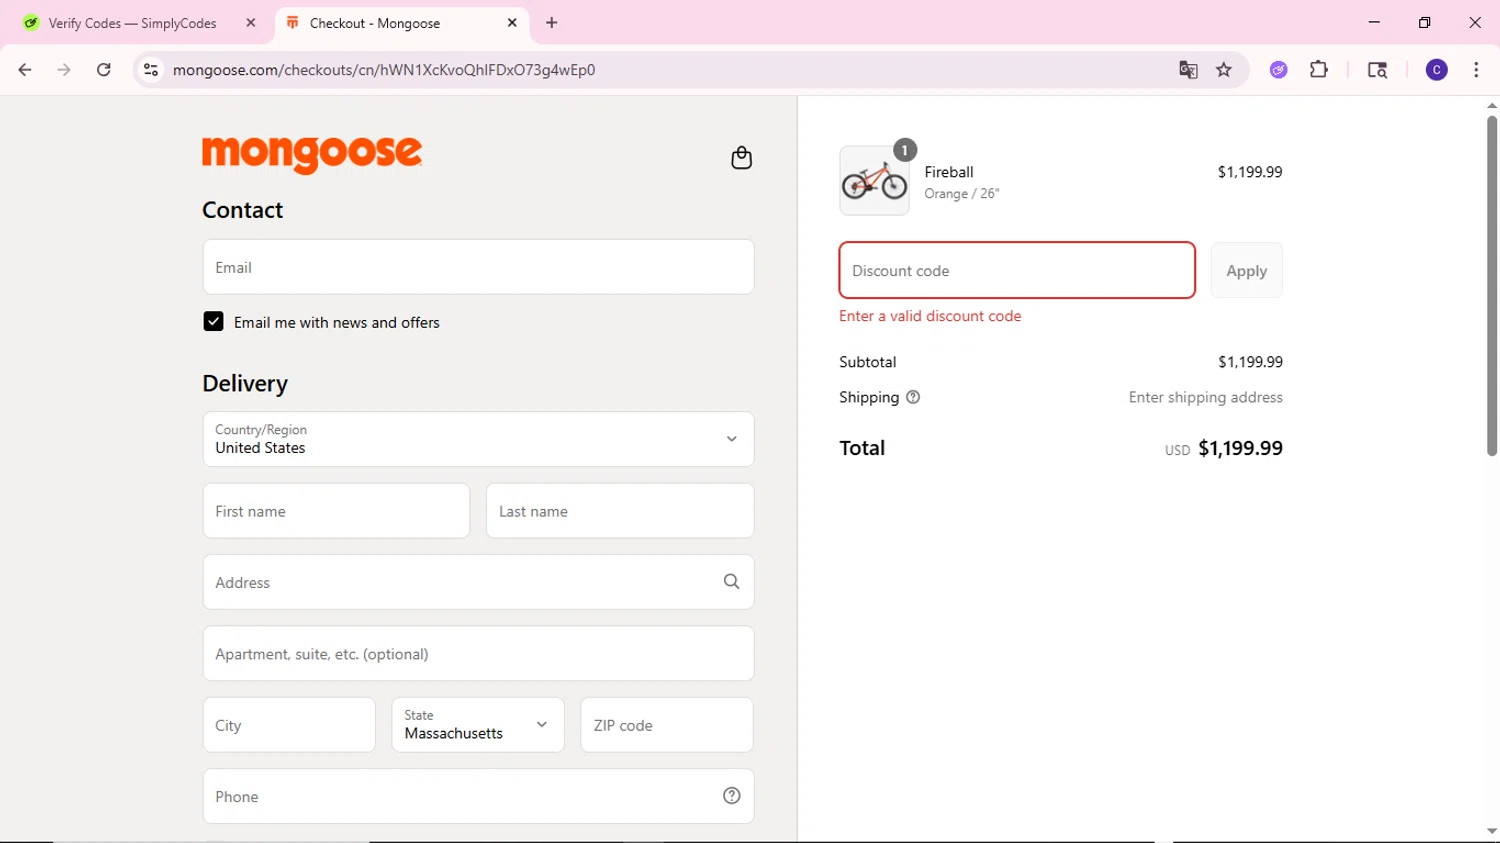Viewport: 1500px width, 843px height.
Task: Click the Enter a valid discount code message
Action: click(x=930, y=316)
